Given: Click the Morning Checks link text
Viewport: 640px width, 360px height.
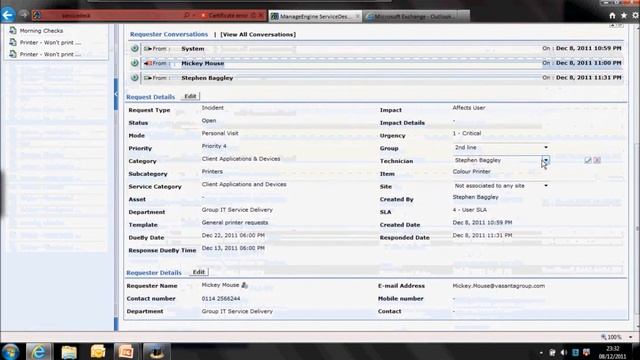Looking at the screenshot, I should click(41, 31).
